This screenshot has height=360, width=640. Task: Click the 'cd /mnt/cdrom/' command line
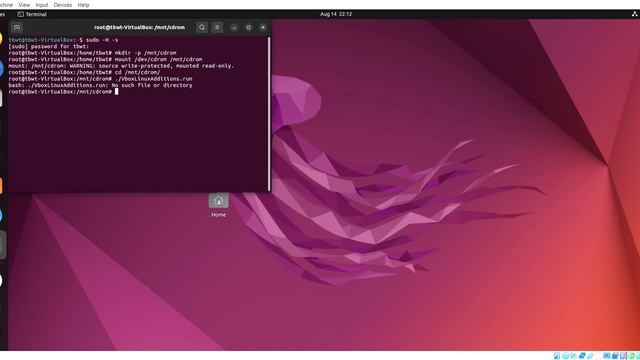[84, 73]
